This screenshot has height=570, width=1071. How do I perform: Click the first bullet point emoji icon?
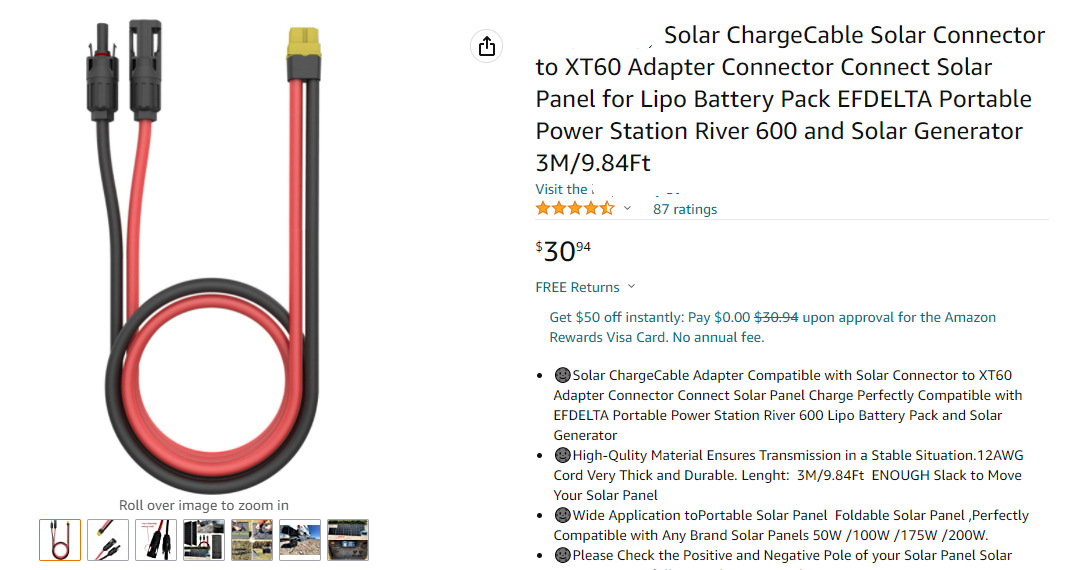(562, 376)
